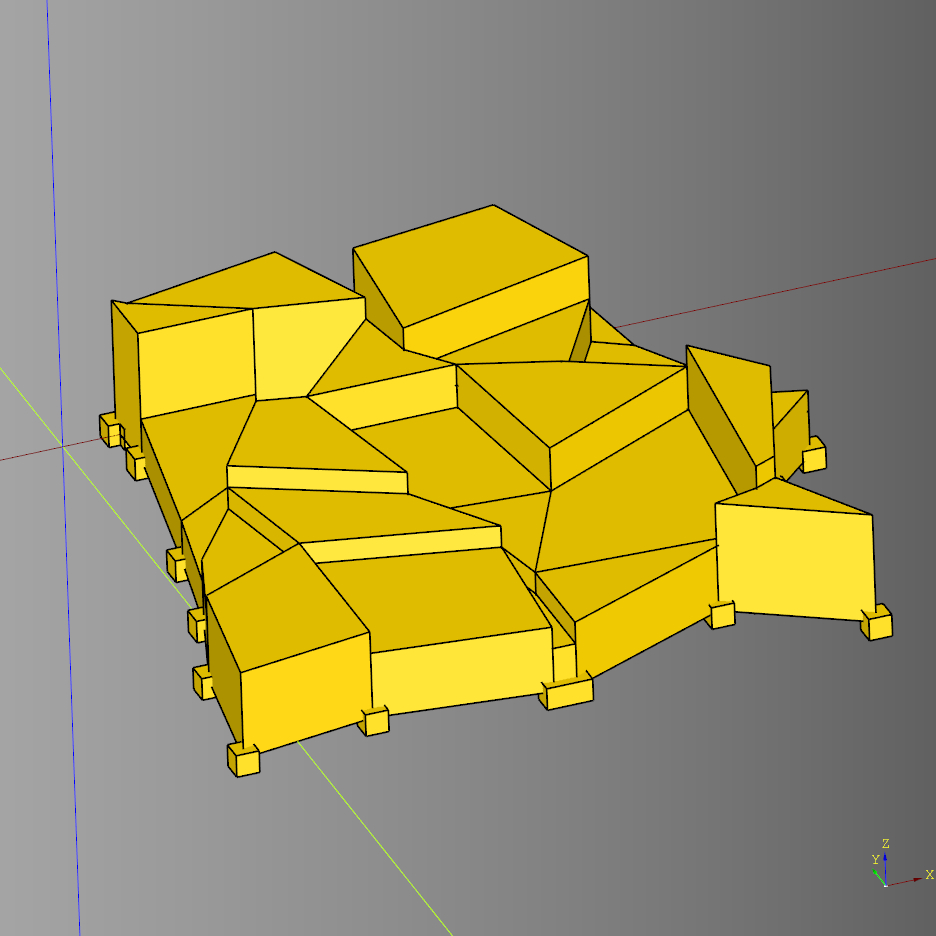
Task: Click the Y axis label in orientation triad
Action: (875, 859)
